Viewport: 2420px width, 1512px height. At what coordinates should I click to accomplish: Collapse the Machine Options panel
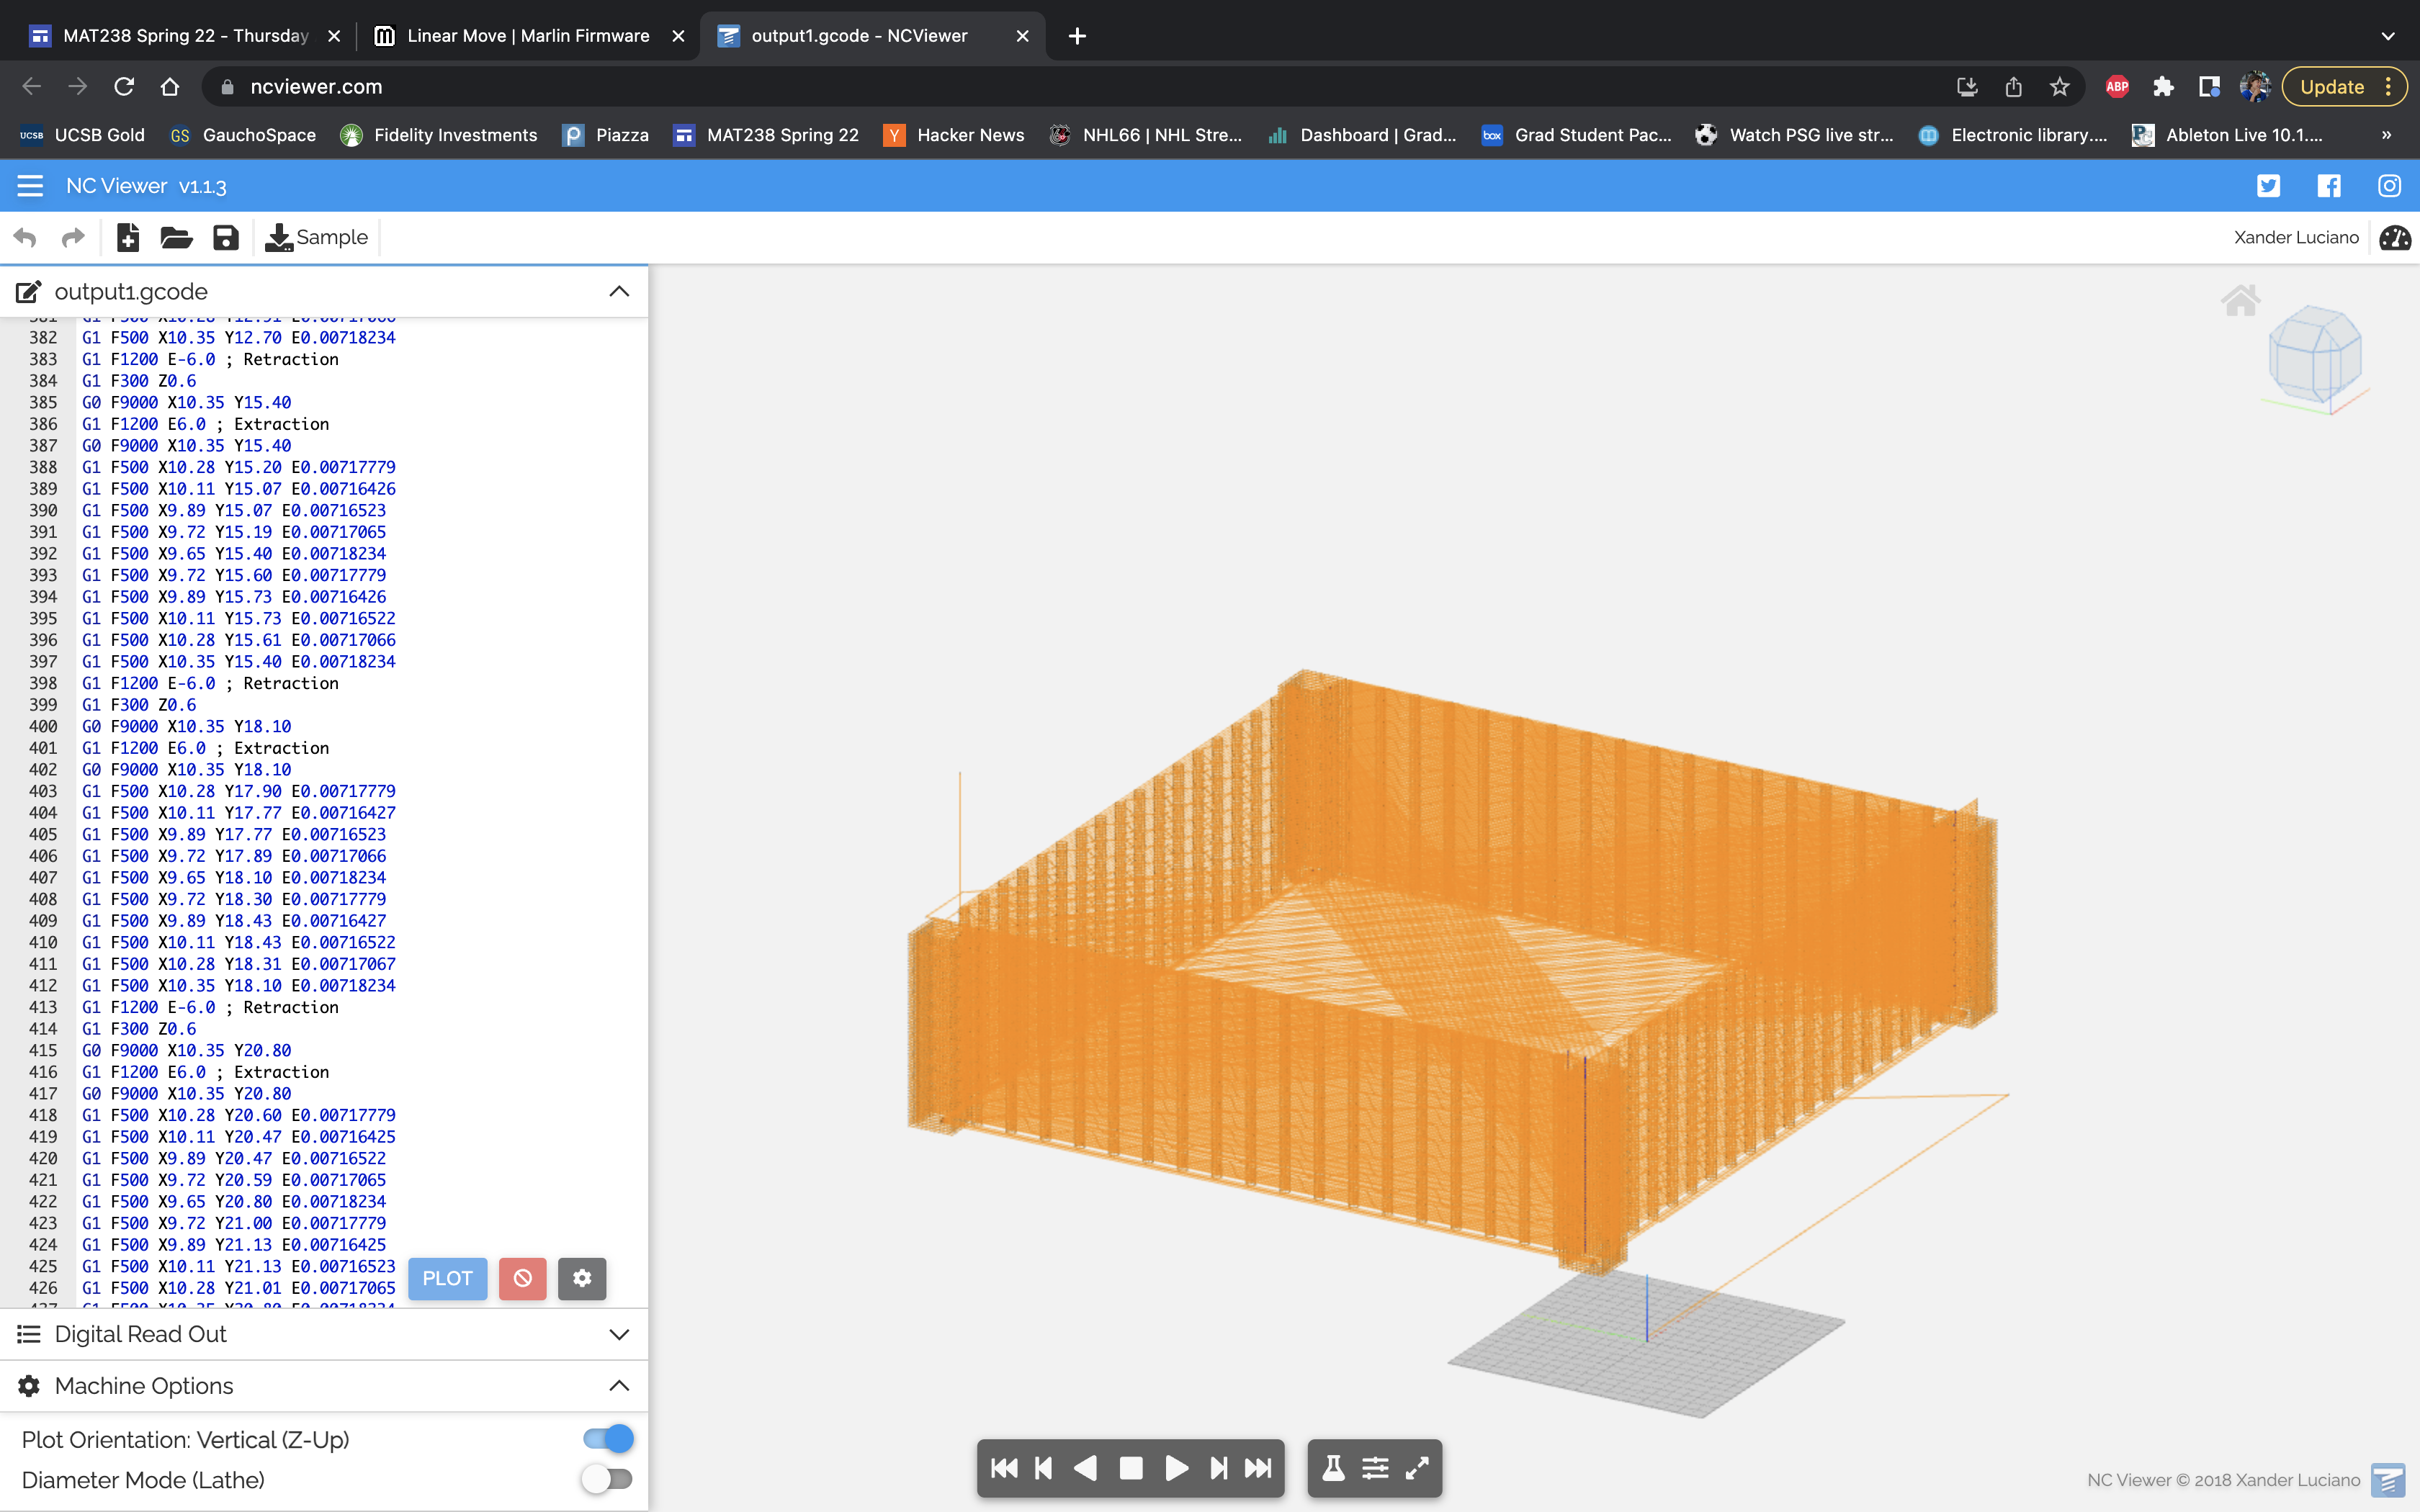[x=619, y=1385]
